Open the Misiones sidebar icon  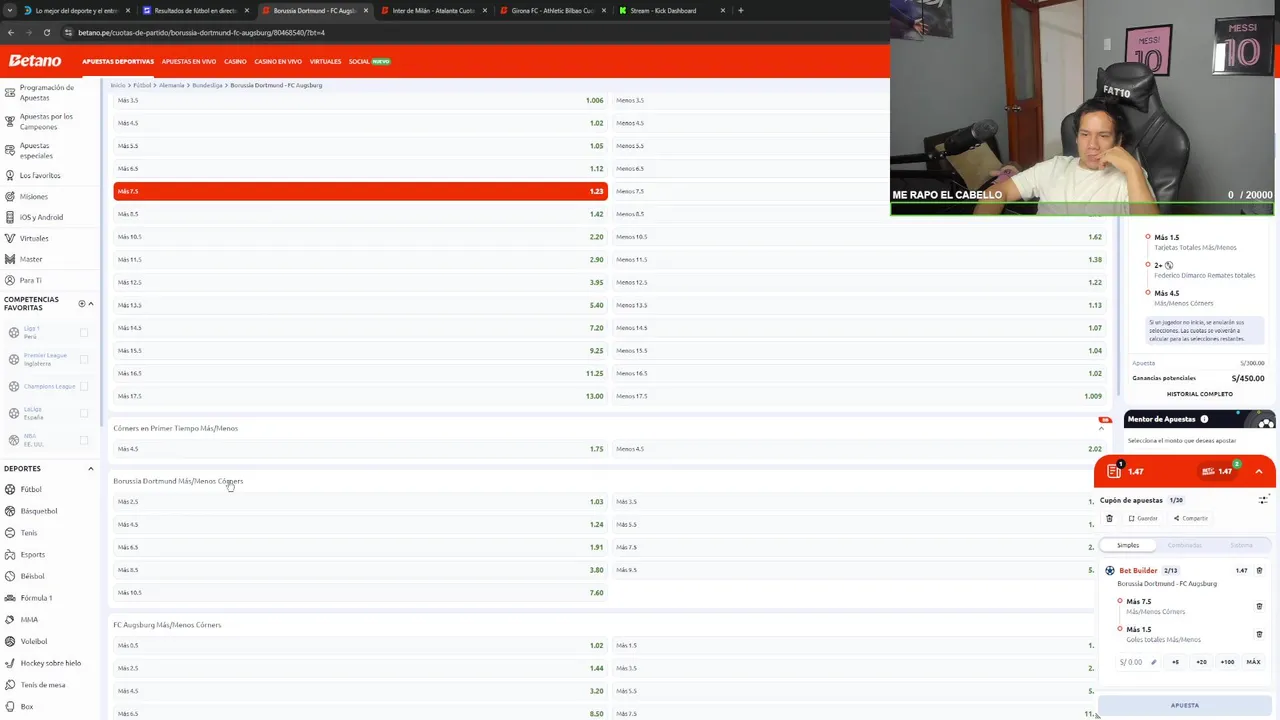10,196
